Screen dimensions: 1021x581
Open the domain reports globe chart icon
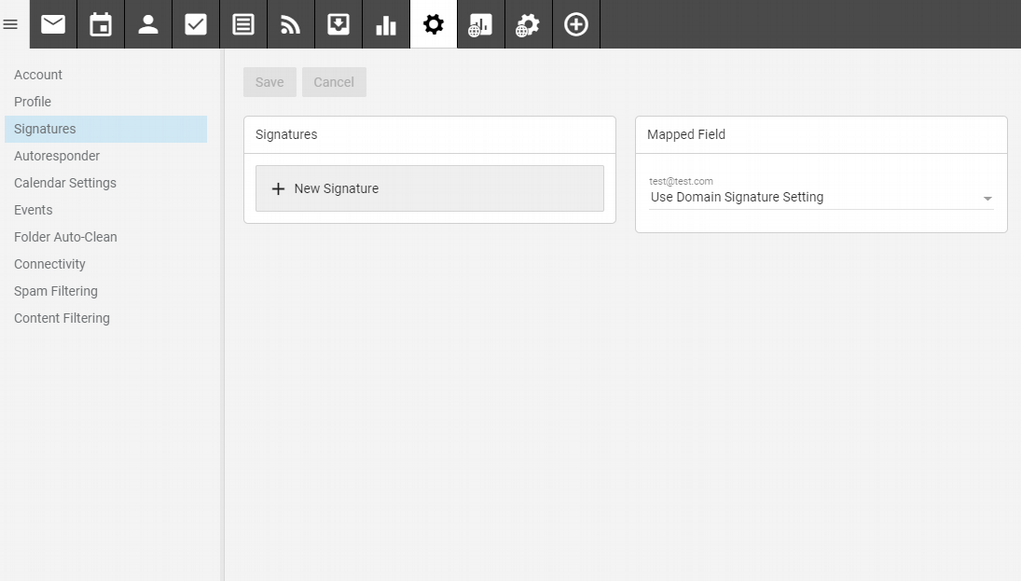[481, 24]
